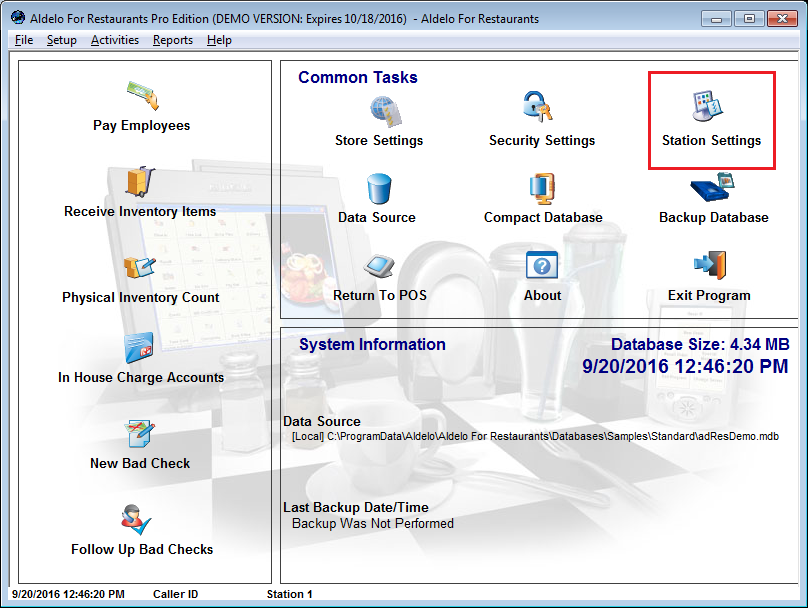Select the About label
808x608 pixels.
(x=543, y=295)
